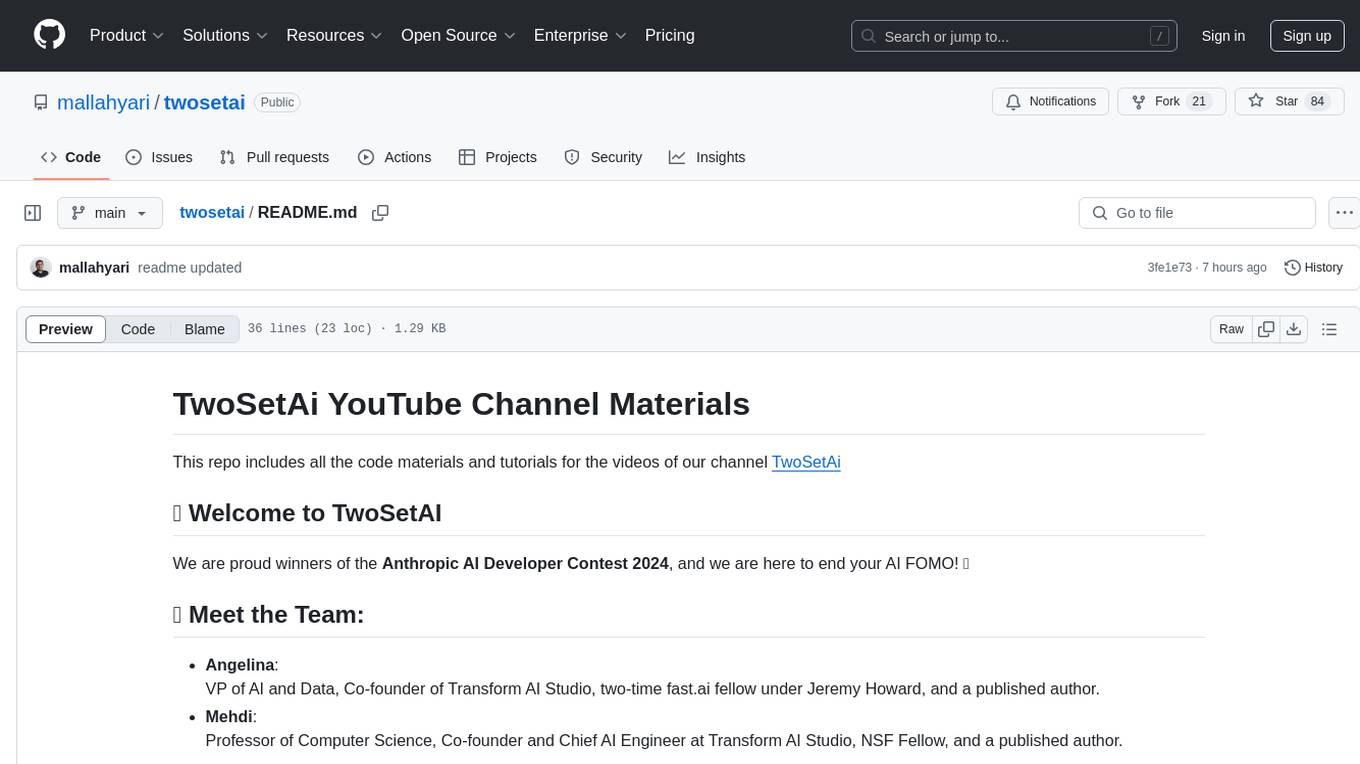Open the main branch selector dropdown

pyautogui.click(x=110, y=213)
